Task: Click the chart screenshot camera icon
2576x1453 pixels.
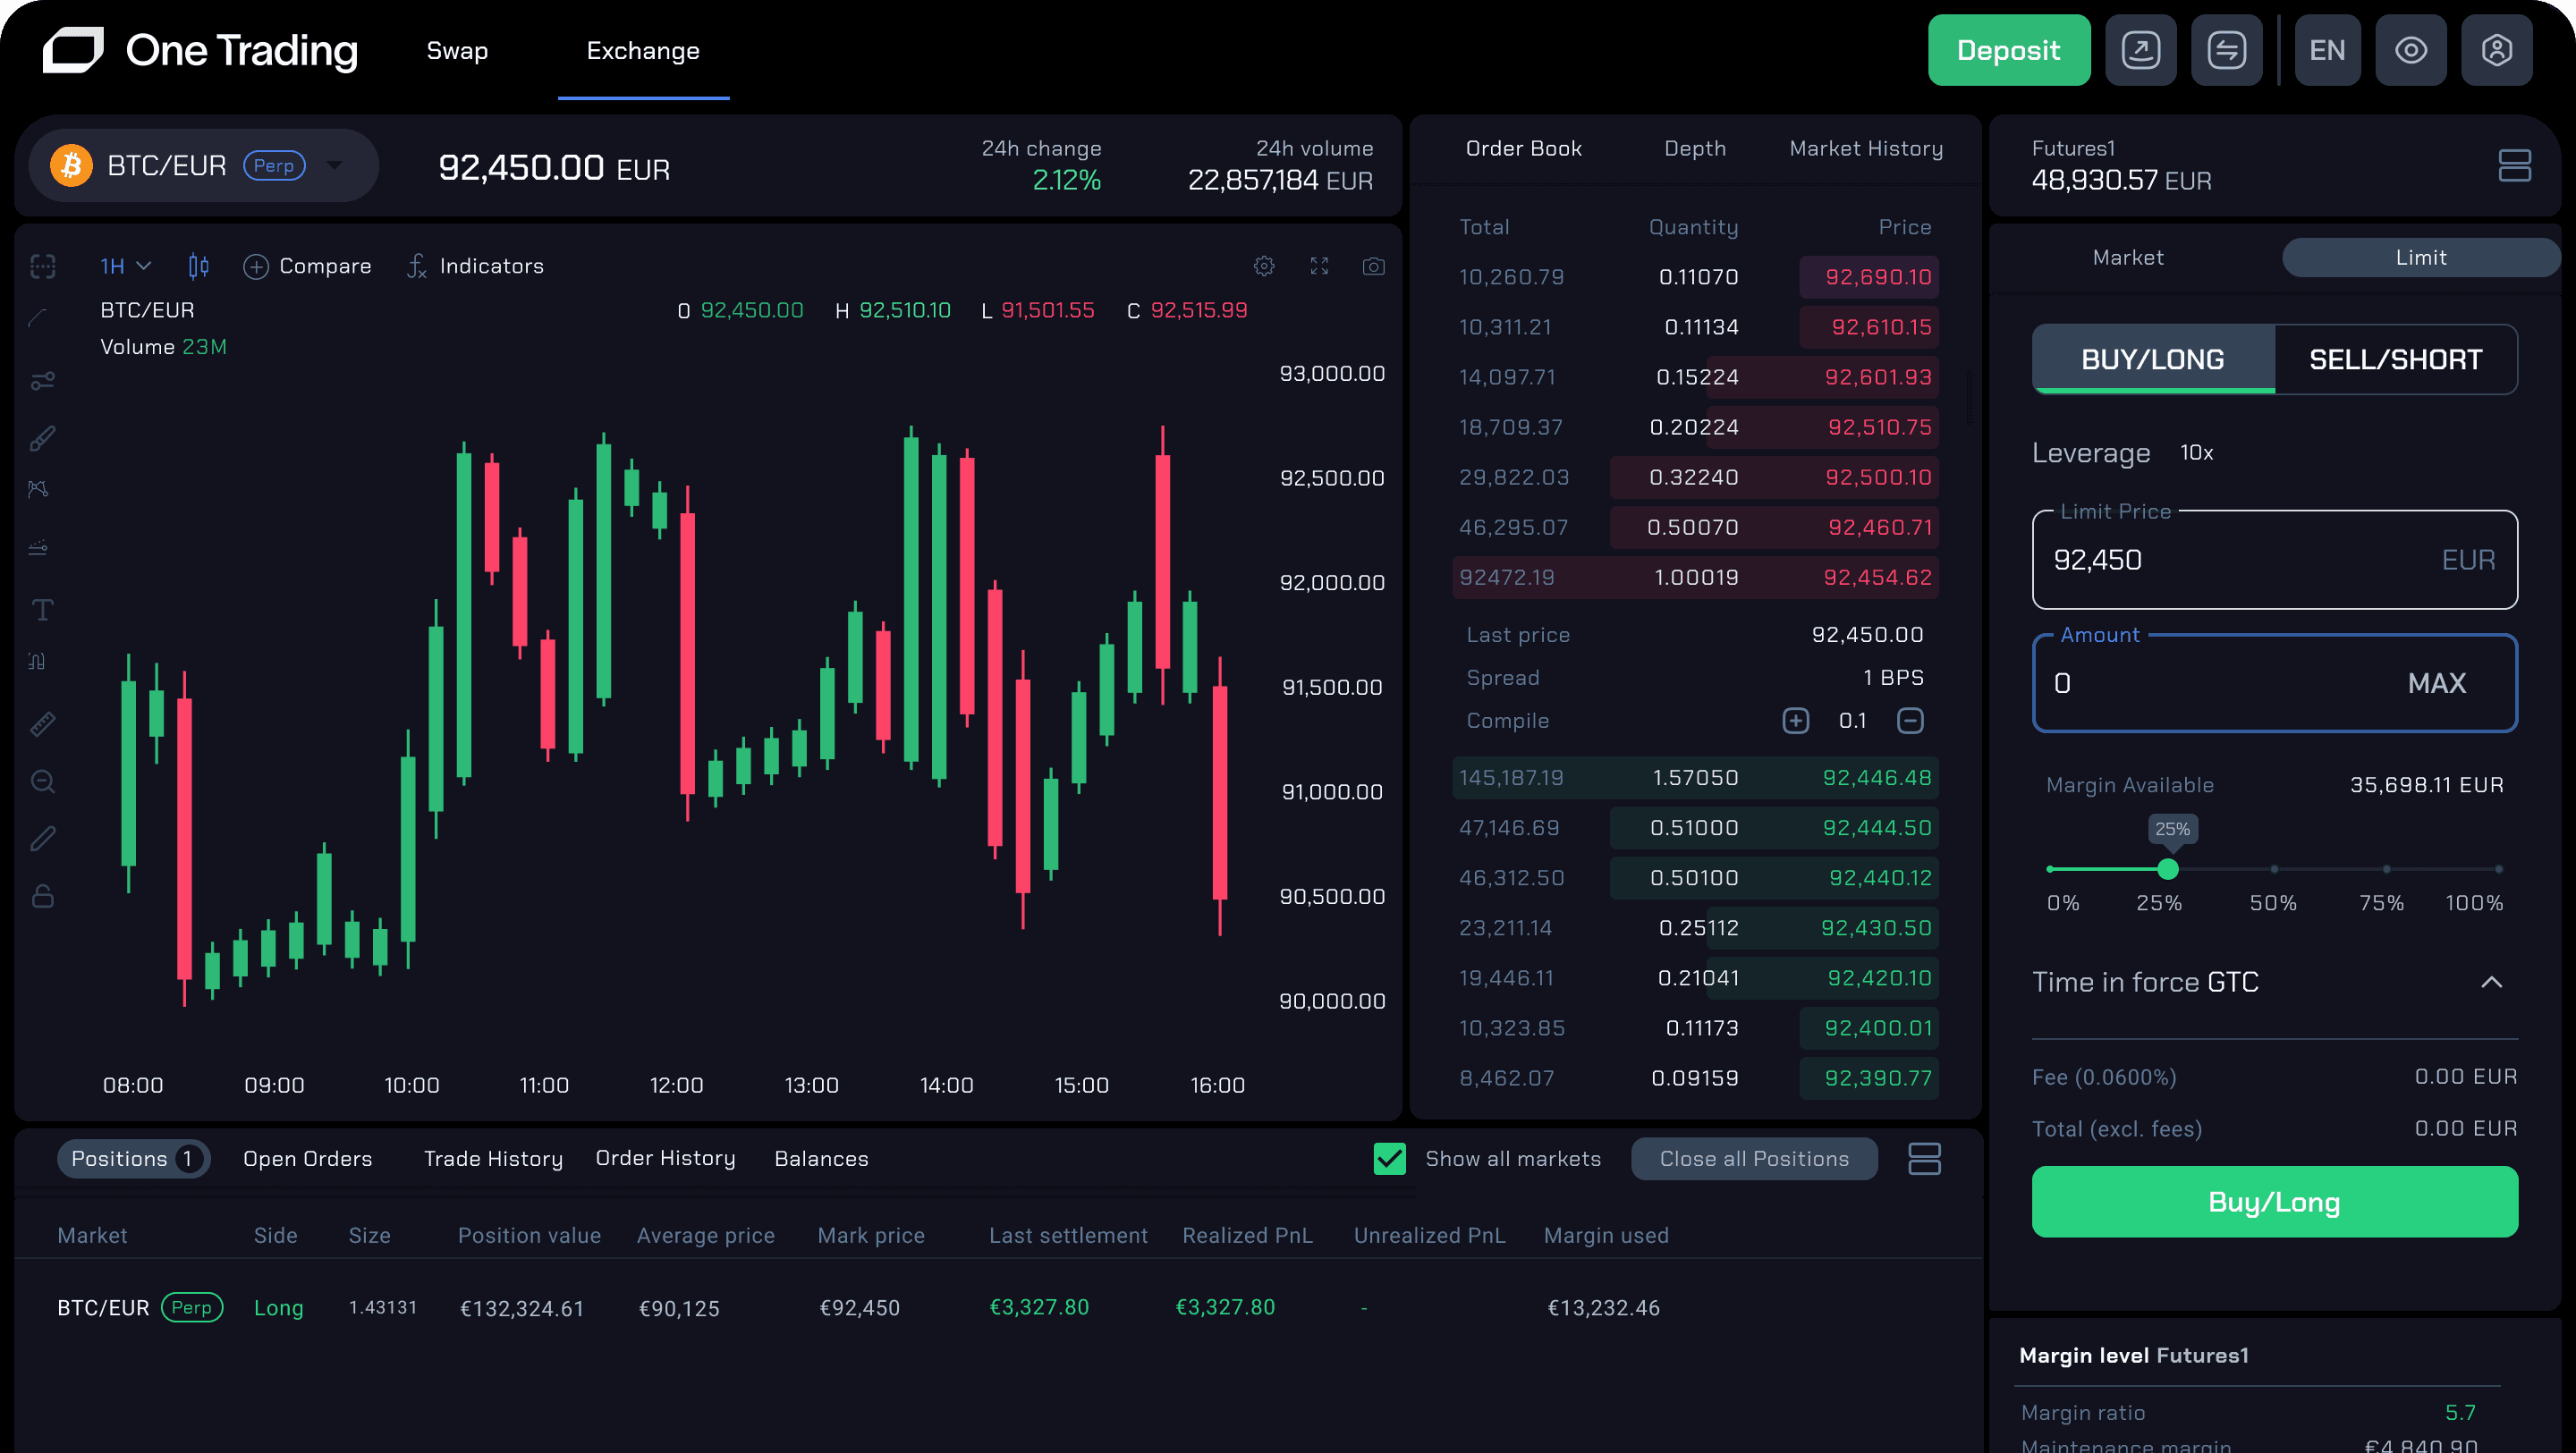Action: 1373,266
